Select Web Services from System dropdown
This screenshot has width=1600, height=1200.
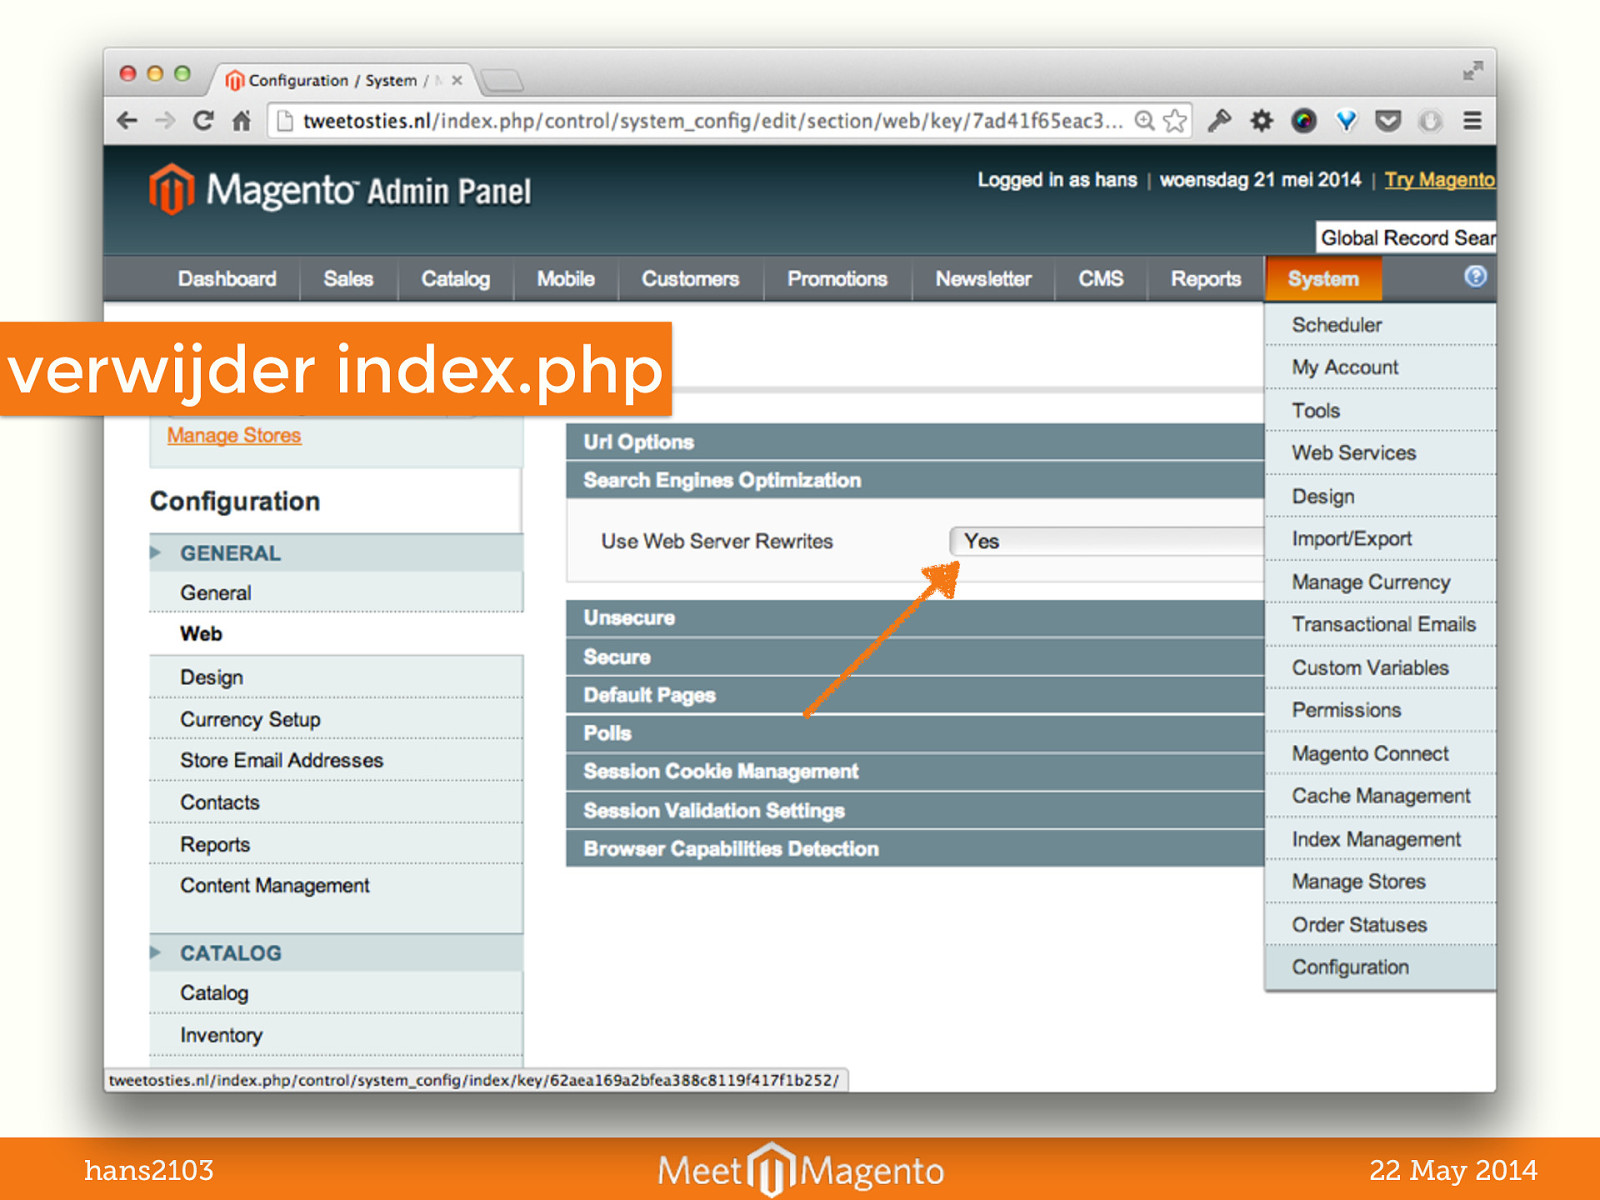tap(1381, 453)
